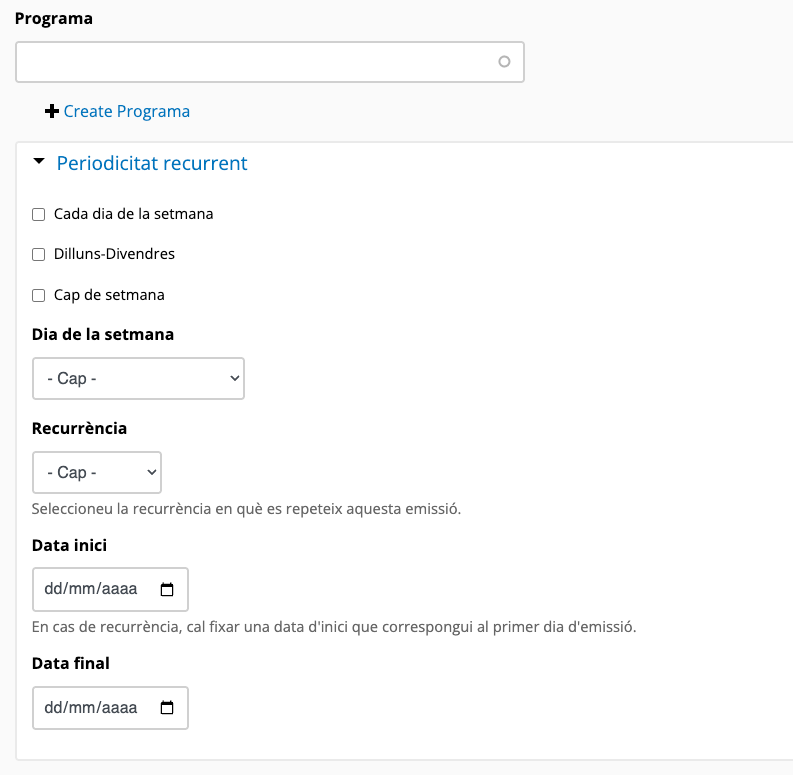Select the dd segment in Data inici
This screenshot has height=775, width=793.
click(x=54, y=590)
